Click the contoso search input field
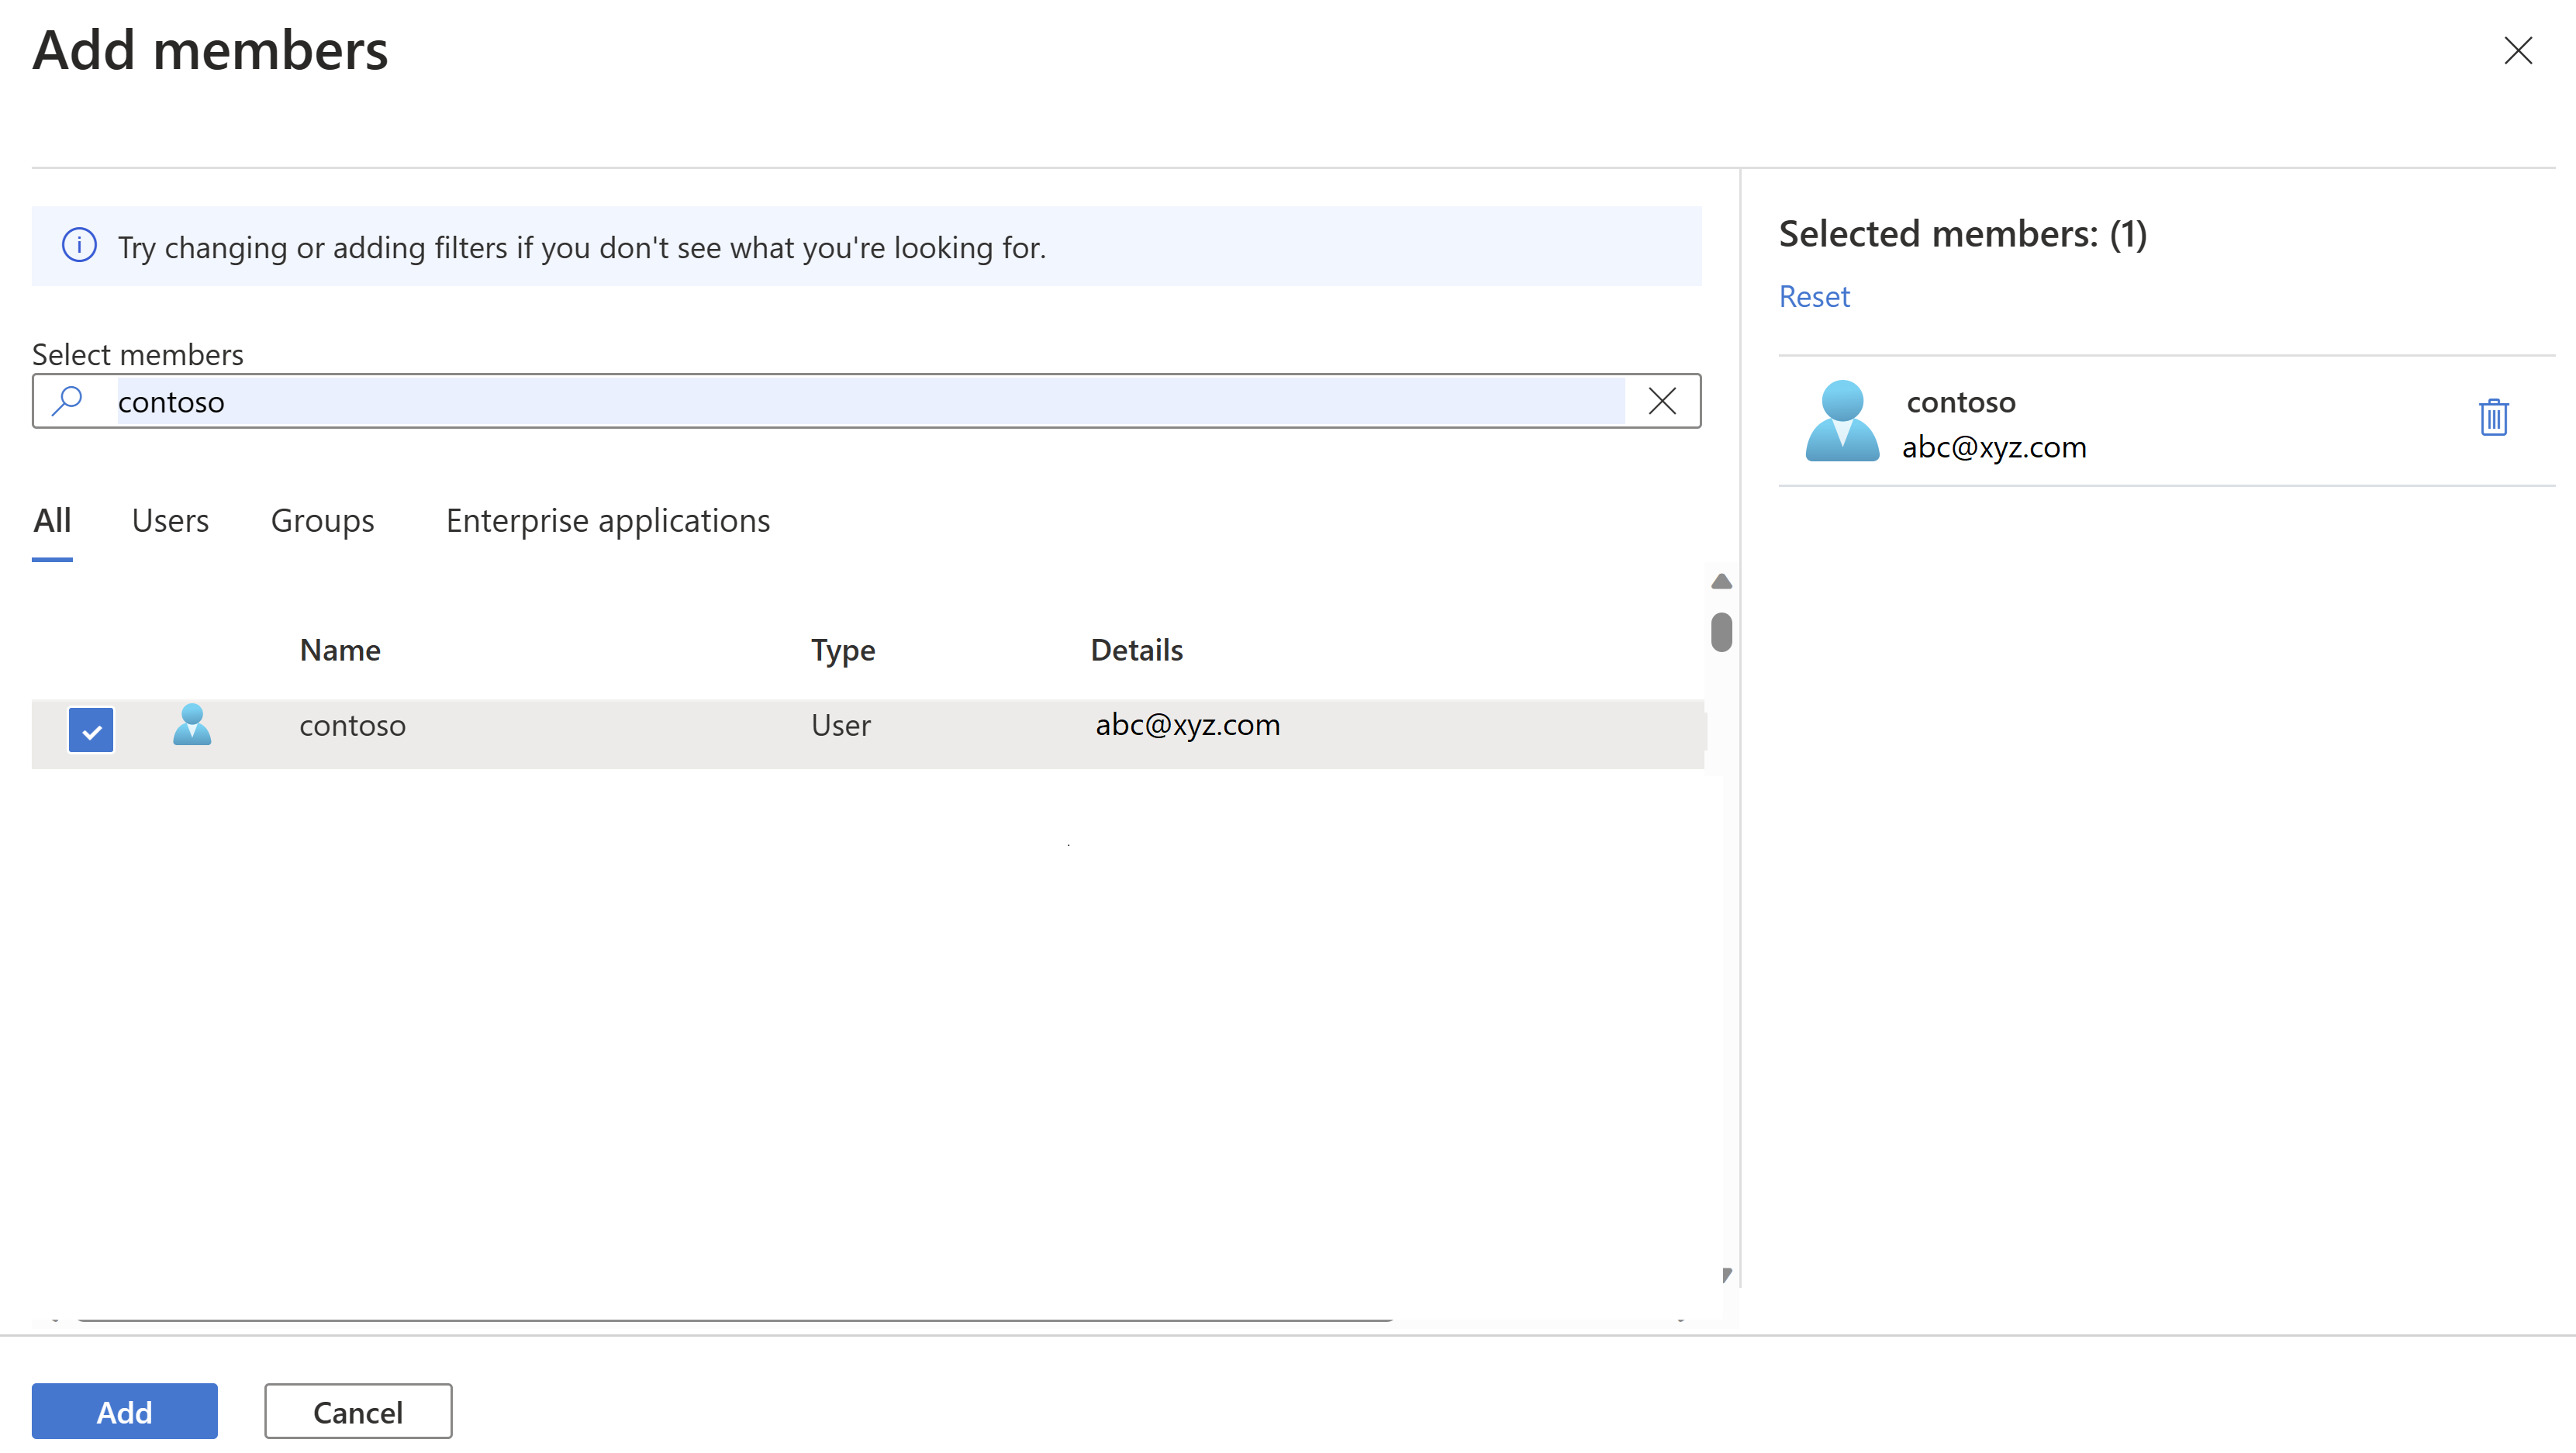Screen dimensions: 2576x1453 [x=865, y=400]
